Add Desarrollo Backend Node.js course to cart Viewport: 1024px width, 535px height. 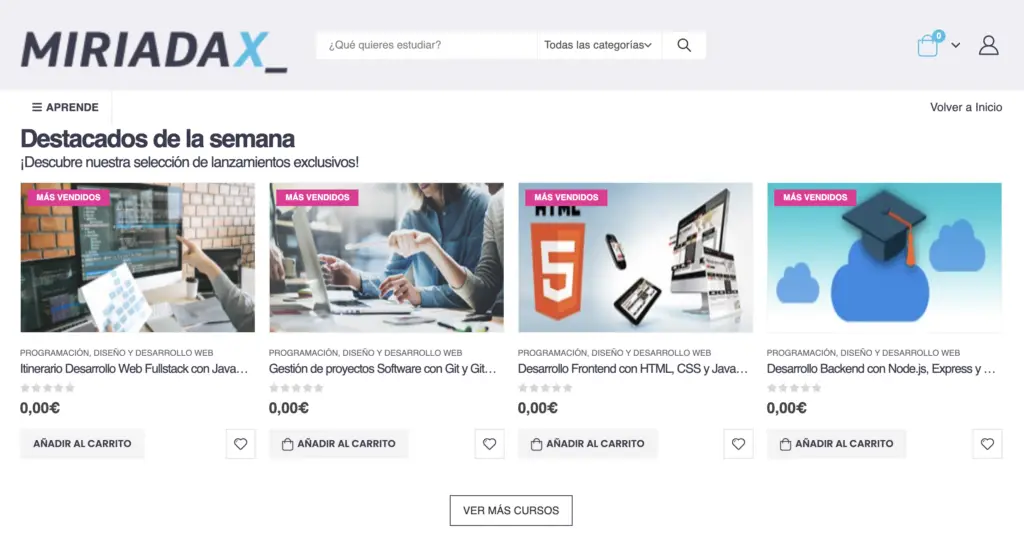pyautogui.click(x=836, y=444)
